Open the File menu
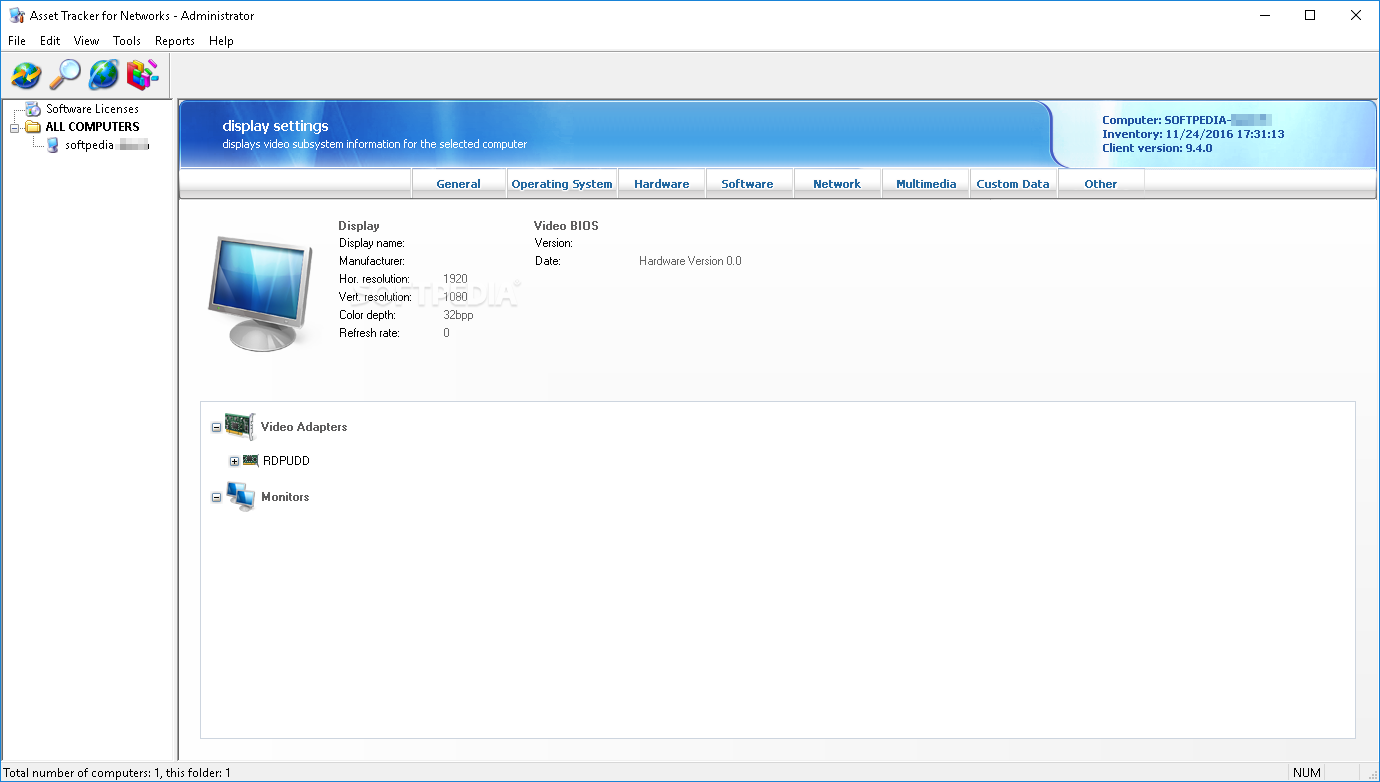The image size is (1380, 782). click(17, 41)
